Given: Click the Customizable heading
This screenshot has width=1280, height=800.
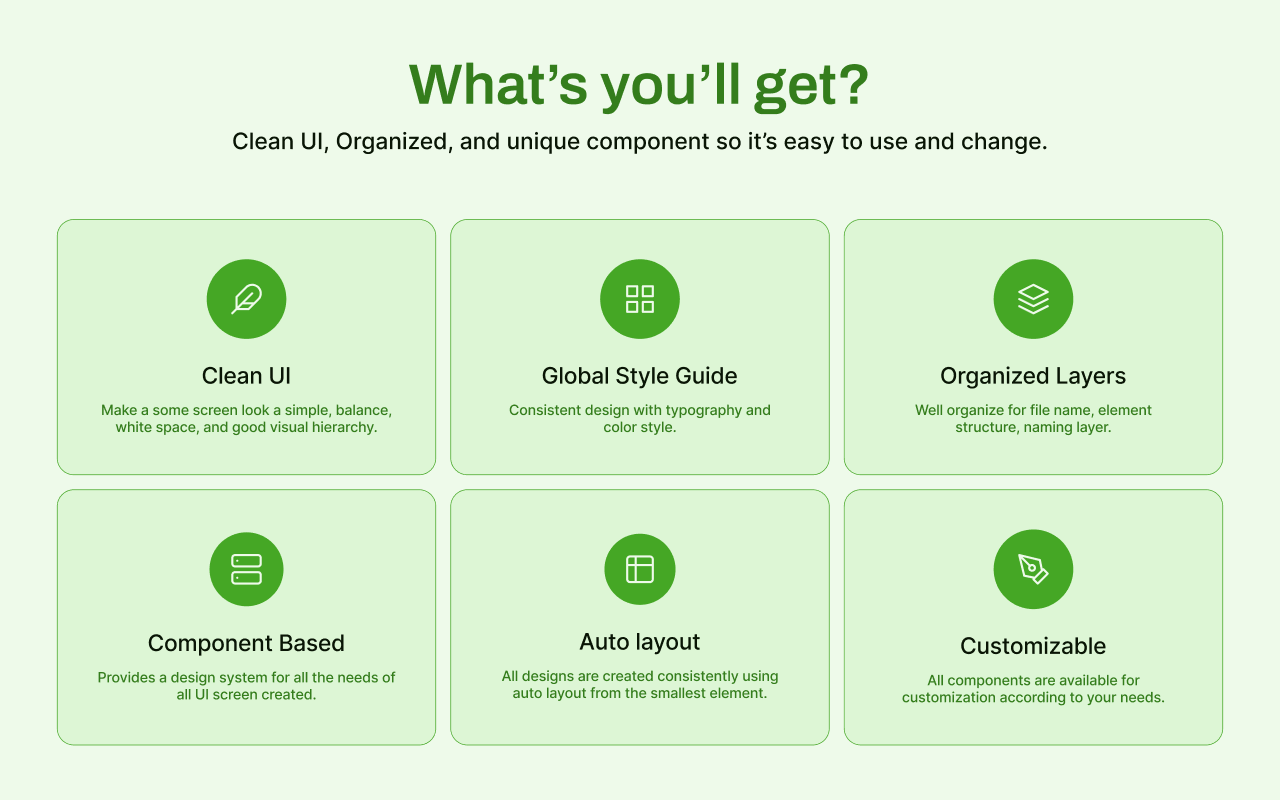Looking at the screenshot, I should point(1033,646).
